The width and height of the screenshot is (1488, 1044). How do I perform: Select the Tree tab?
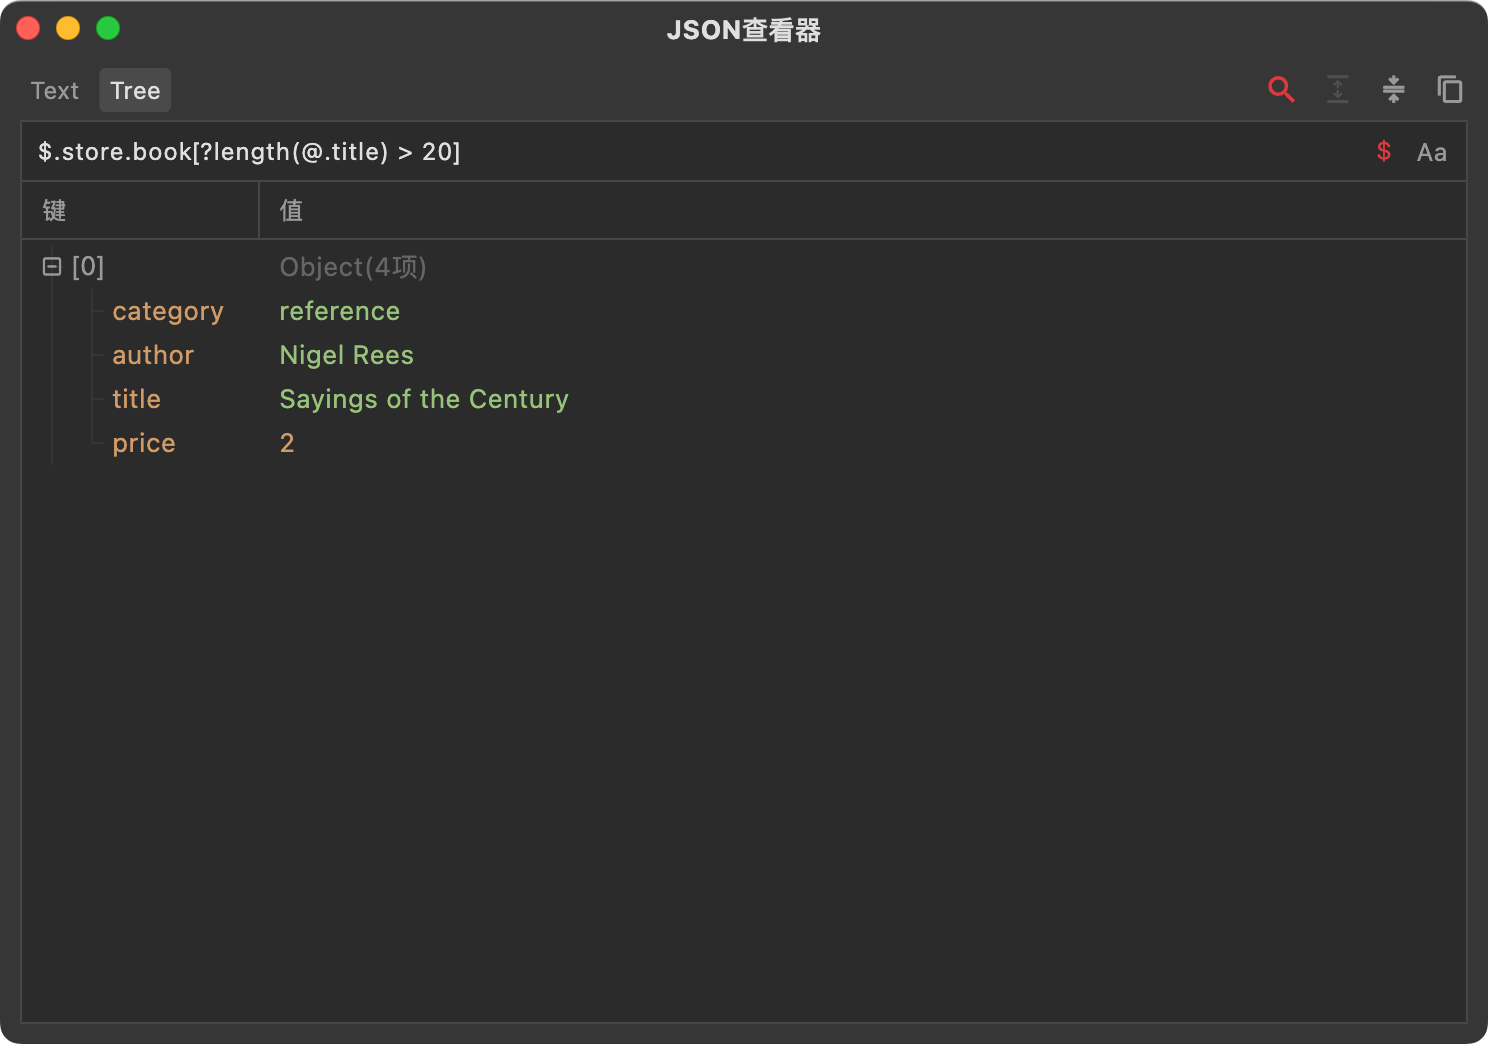tap(135, 91)
